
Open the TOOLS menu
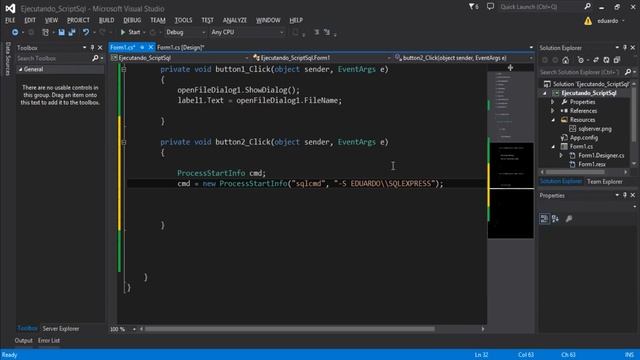pyautogui.click(x=183, y=20)
